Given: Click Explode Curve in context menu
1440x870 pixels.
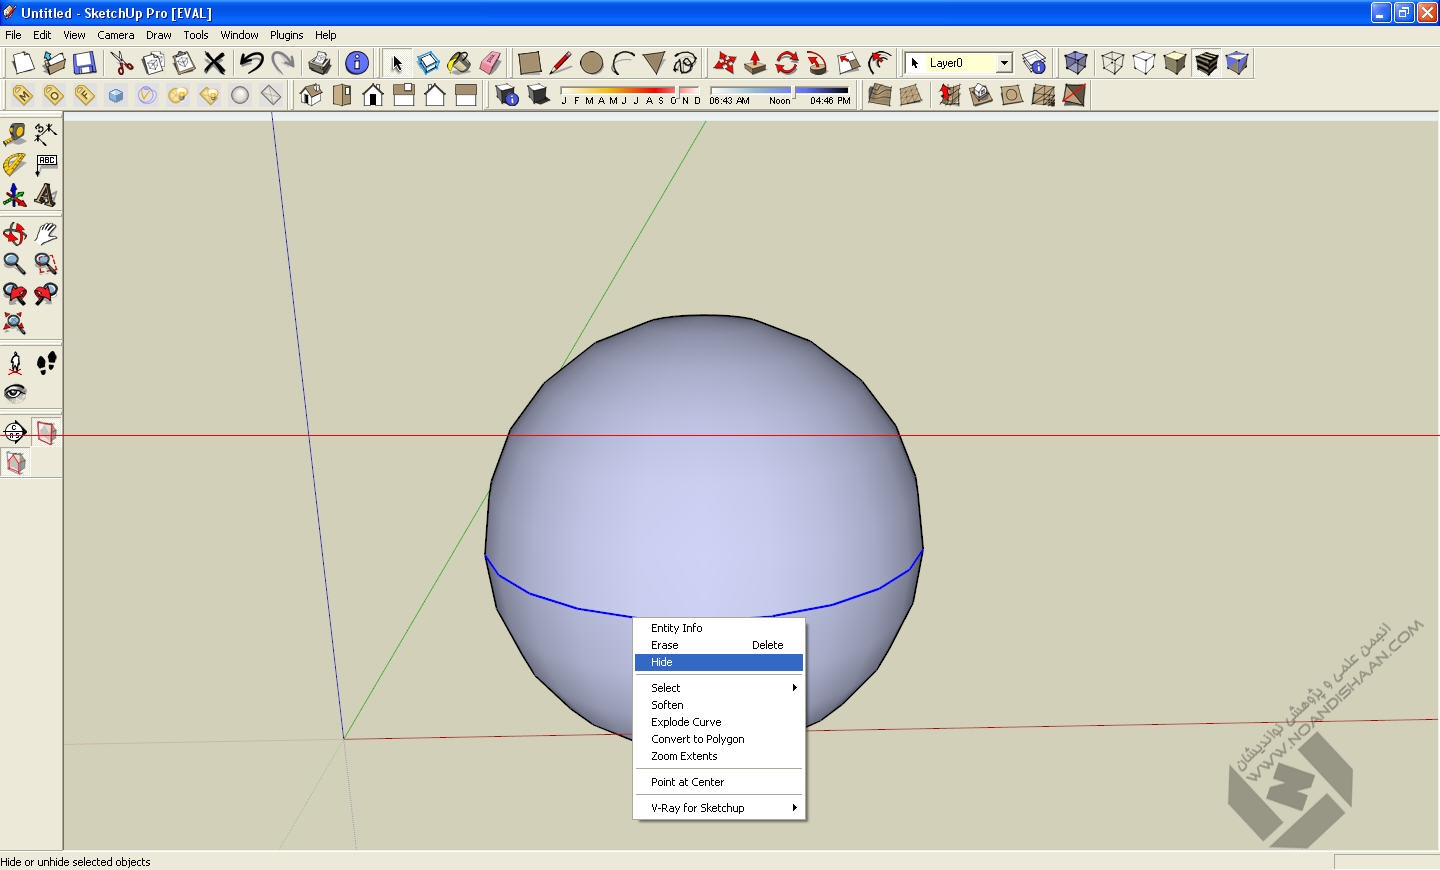Looking at the screenshot, I should click(x=686, y=722).
